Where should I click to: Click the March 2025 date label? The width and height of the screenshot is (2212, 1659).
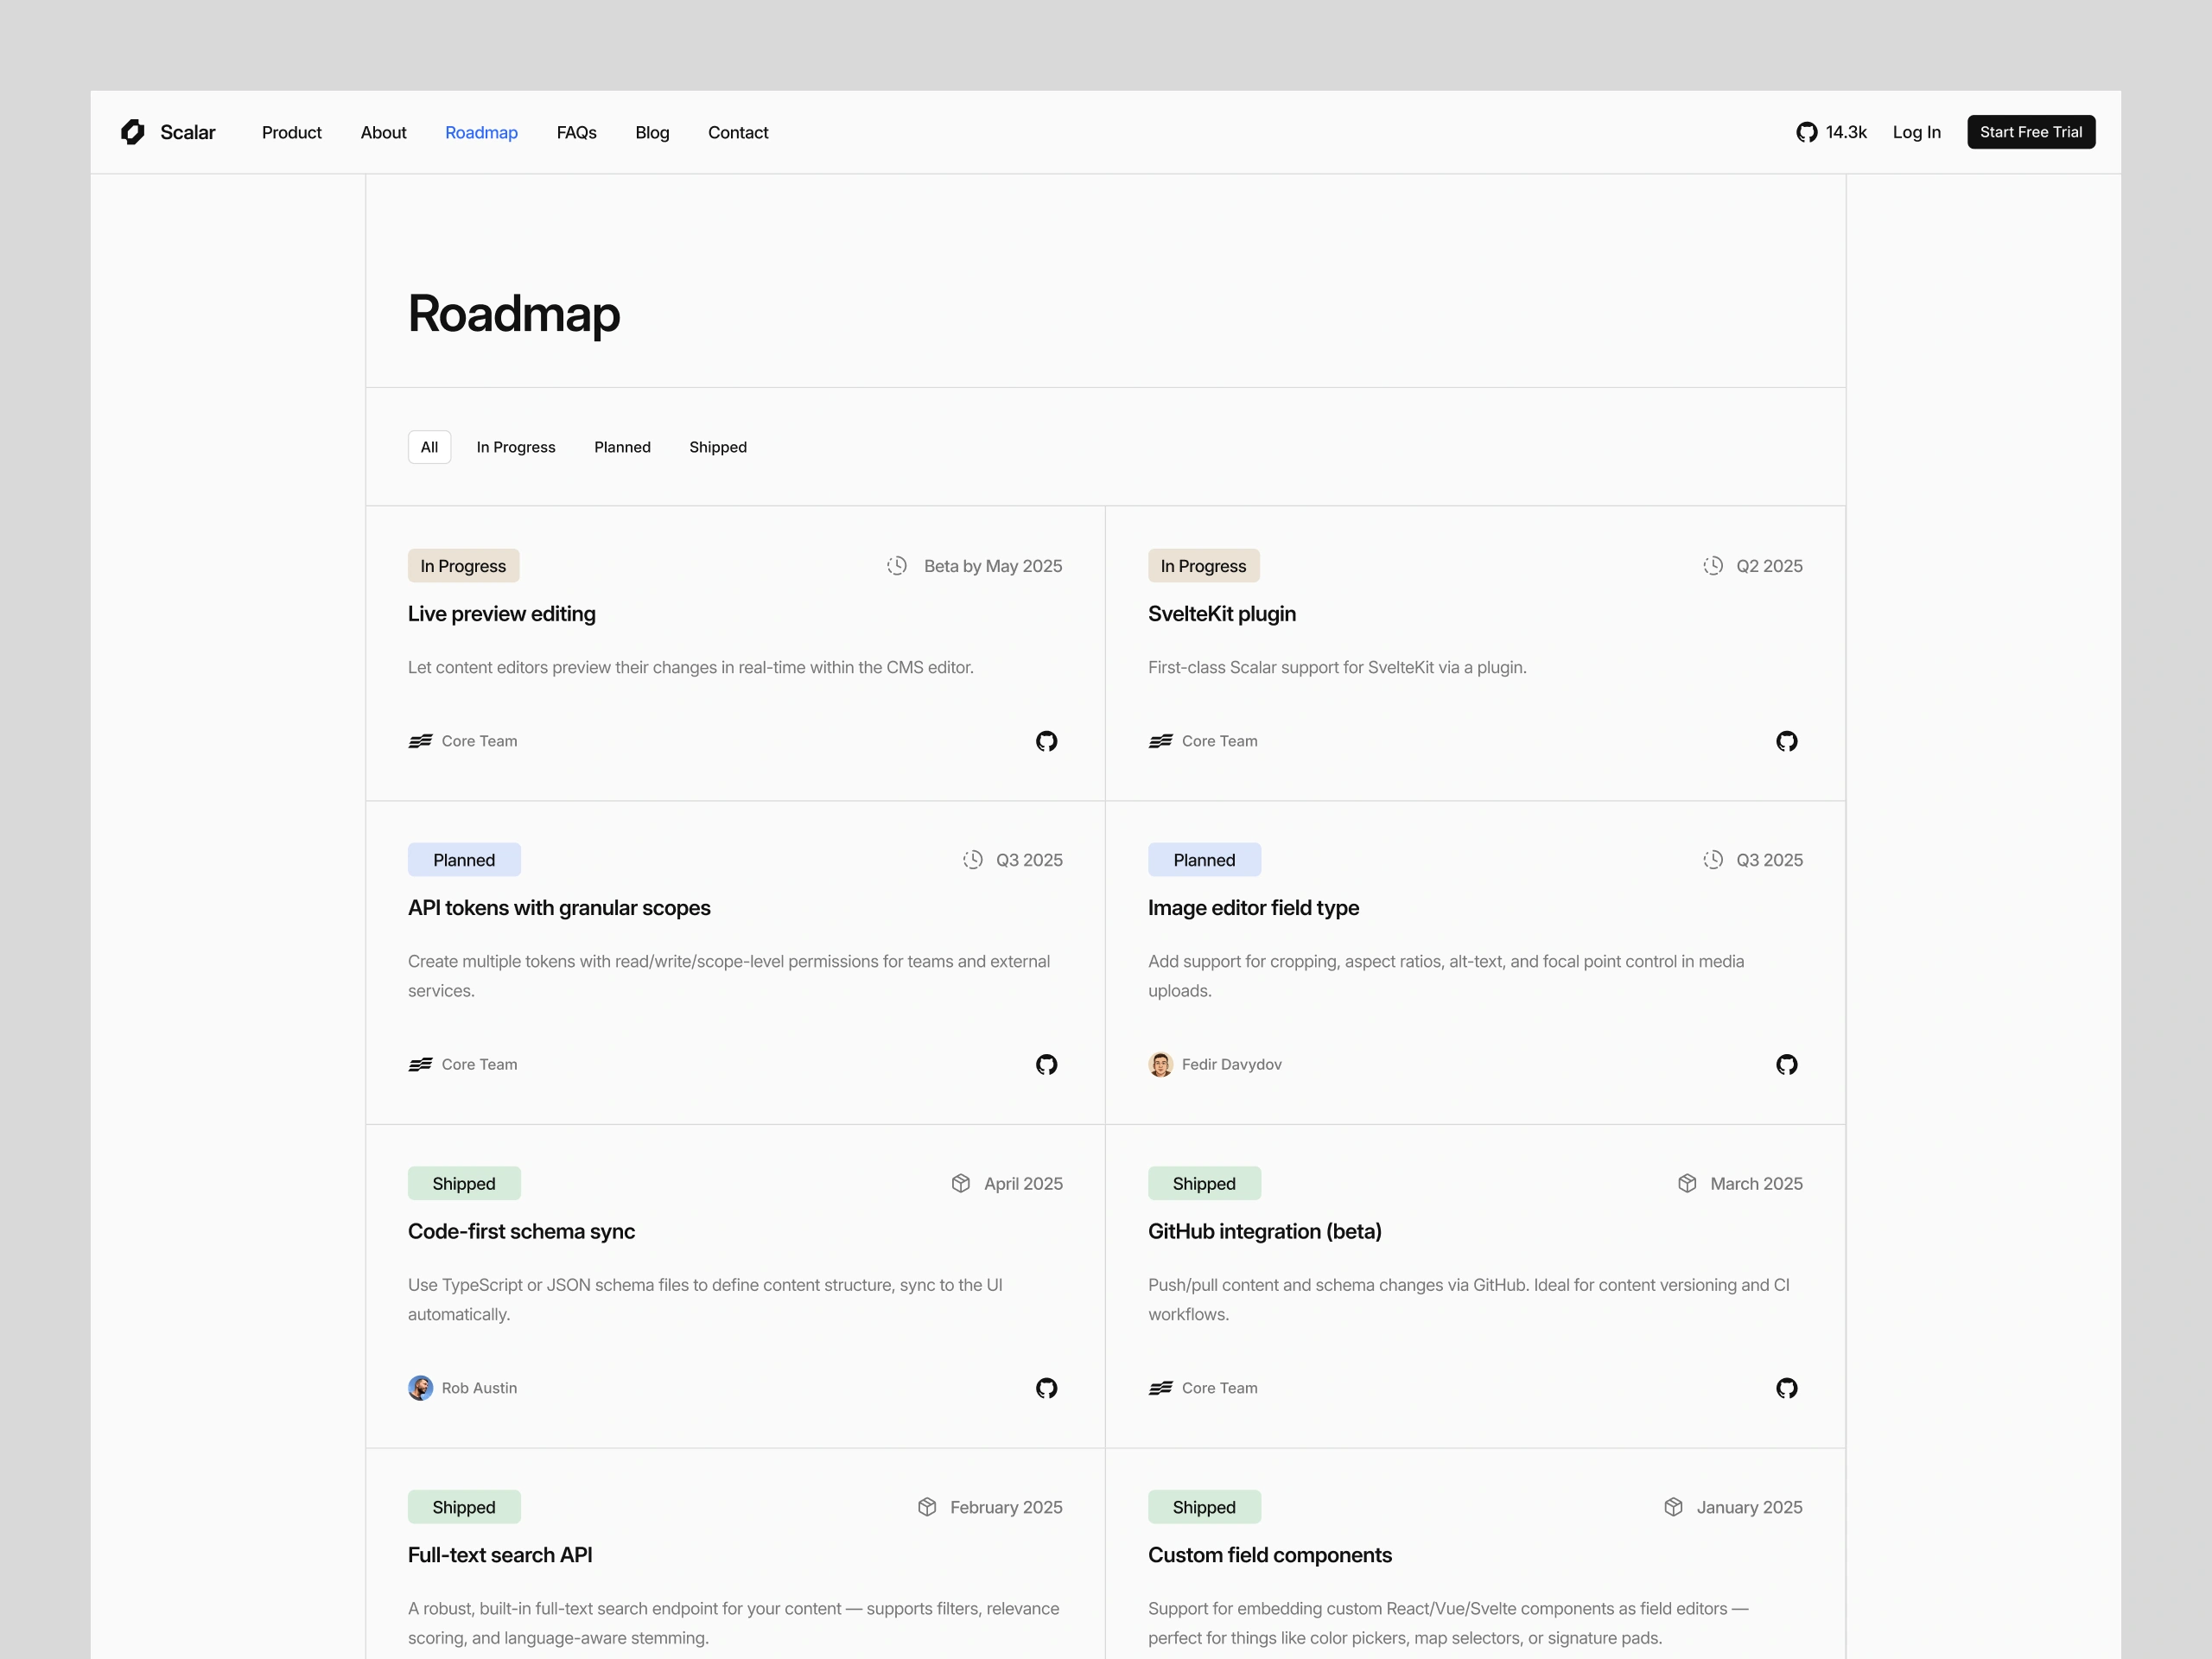tap(1756, 1183)
